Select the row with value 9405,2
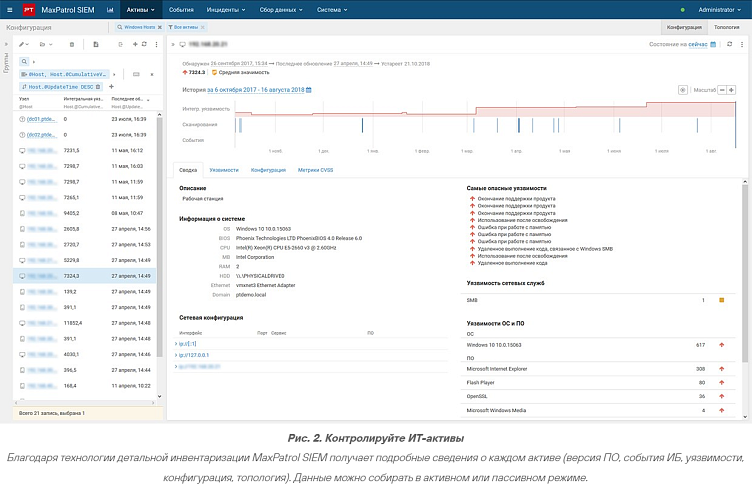The image size is (752, 500). click(85, 213)
